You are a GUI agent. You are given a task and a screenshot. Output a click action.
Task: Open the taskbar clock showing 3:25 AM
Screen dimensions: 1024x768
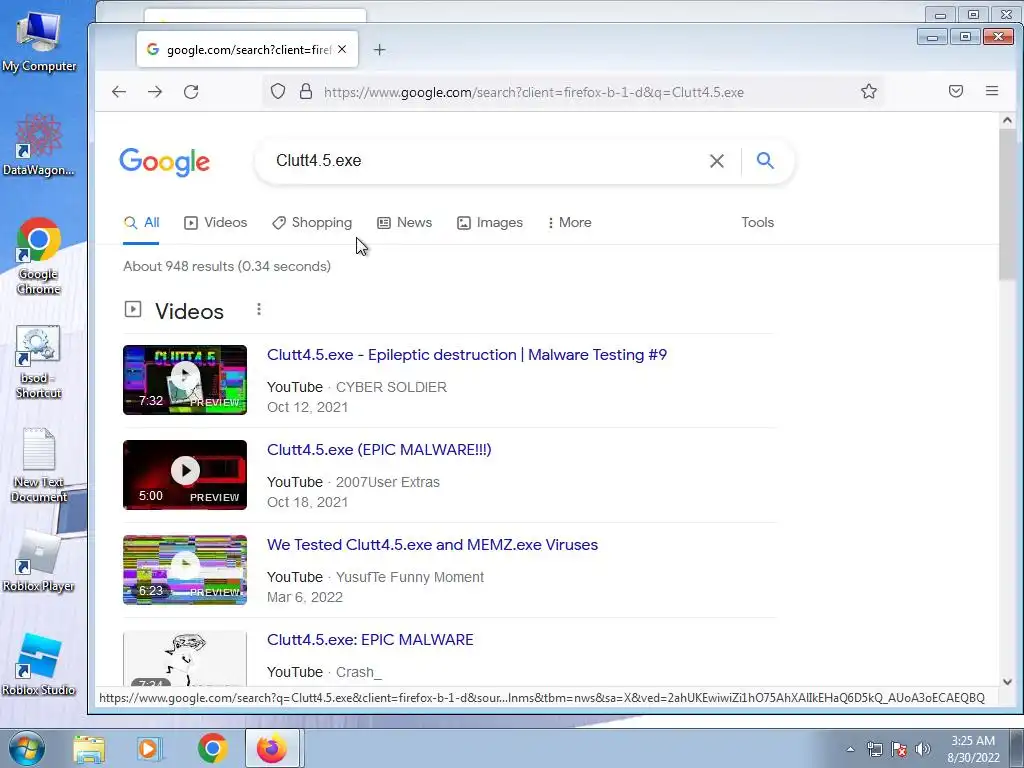pyautogui.click(x=973, y=749)
